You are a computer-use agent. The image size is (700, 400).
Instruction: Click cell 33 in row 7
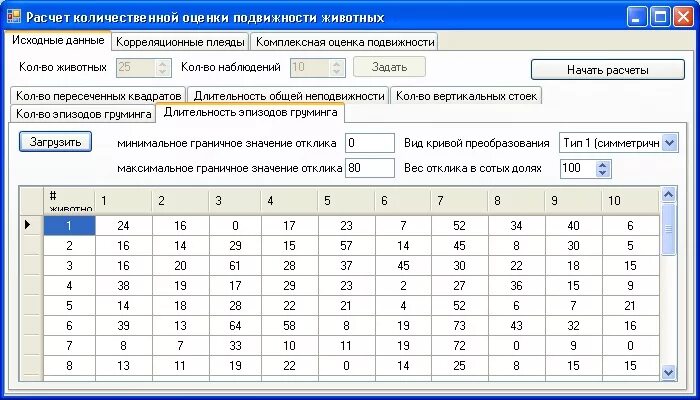[x=235, y=346]
